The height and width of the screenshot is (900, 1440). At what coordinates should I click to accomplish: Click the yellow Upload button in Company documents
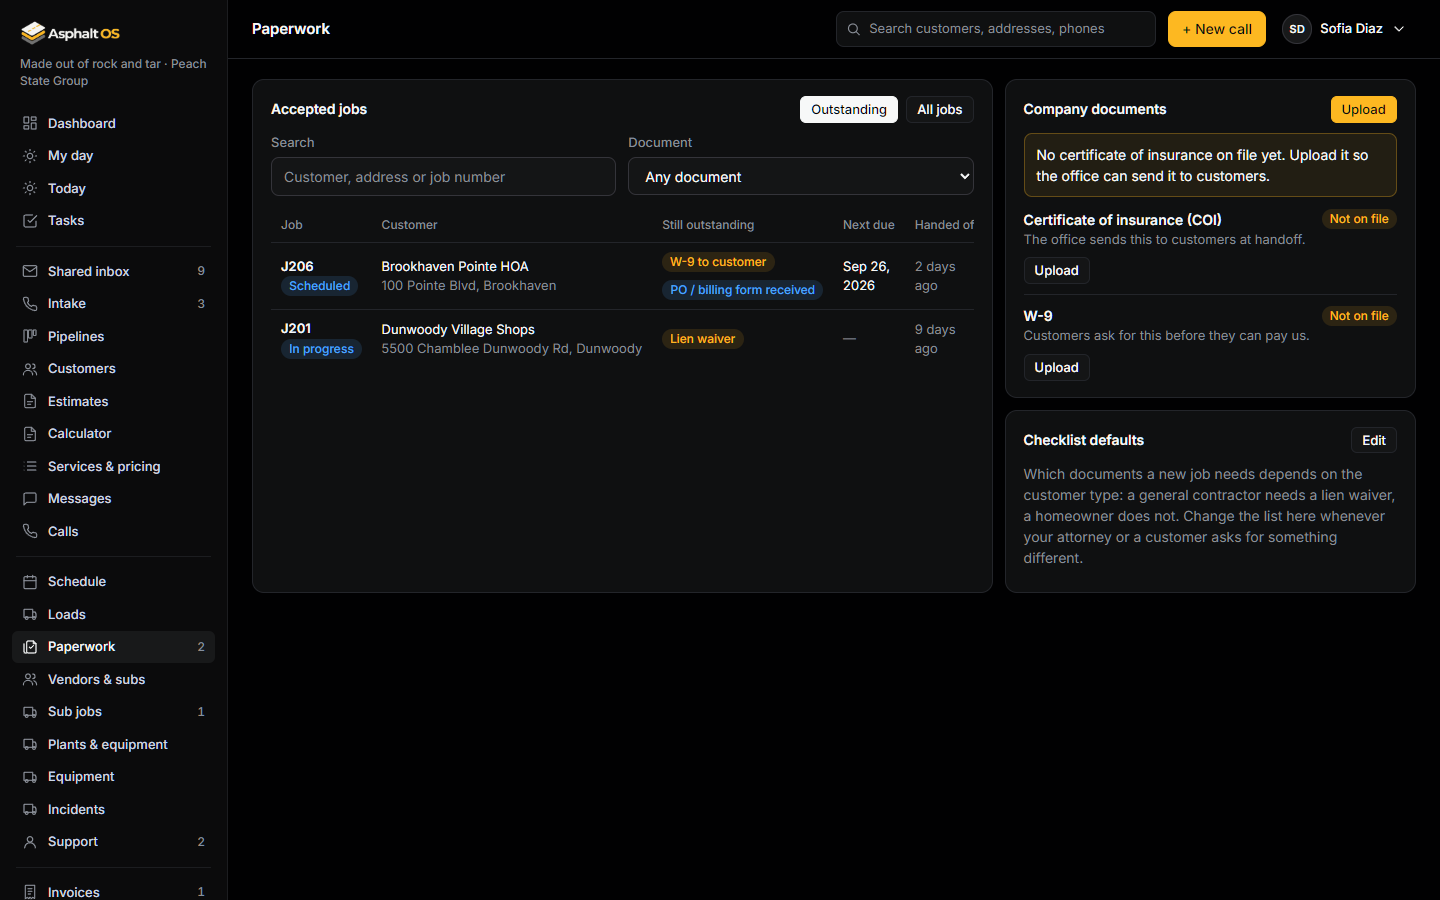[x=1363, y=109]
